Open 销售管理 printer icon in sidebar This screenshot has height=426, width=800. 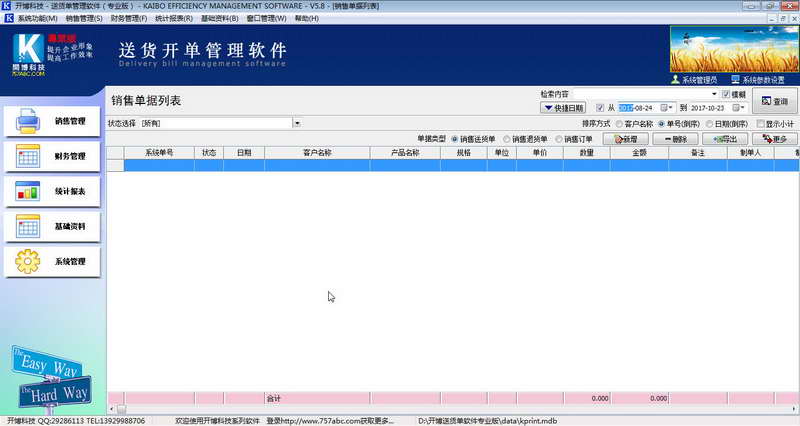(x=28, y=121)
